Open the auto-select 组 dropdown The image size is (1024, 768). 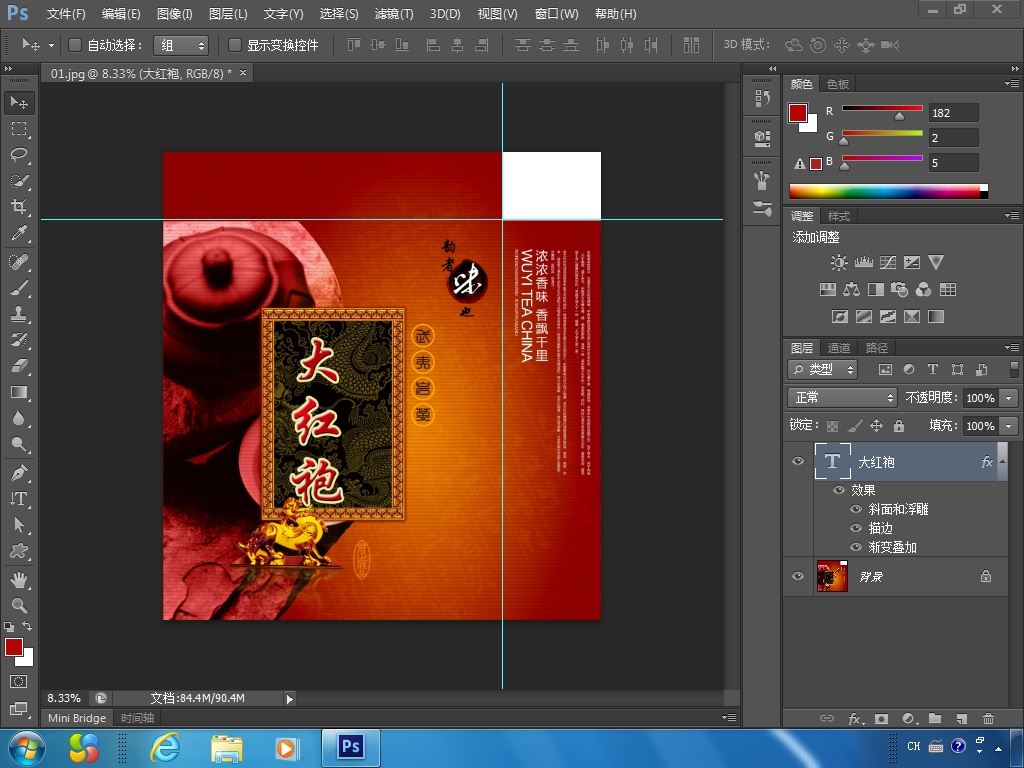(x=181, y=45)
